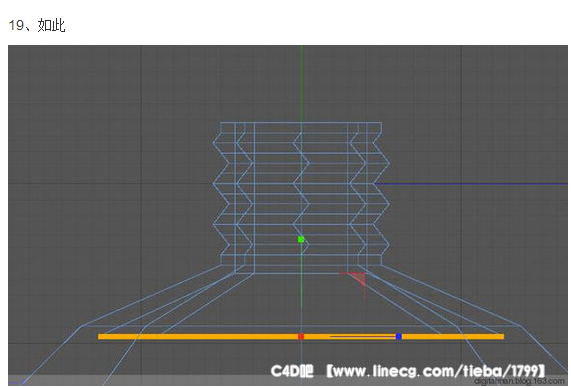
Task: Click the red X-axis handle on the orange bar
Action: point(301,336)
